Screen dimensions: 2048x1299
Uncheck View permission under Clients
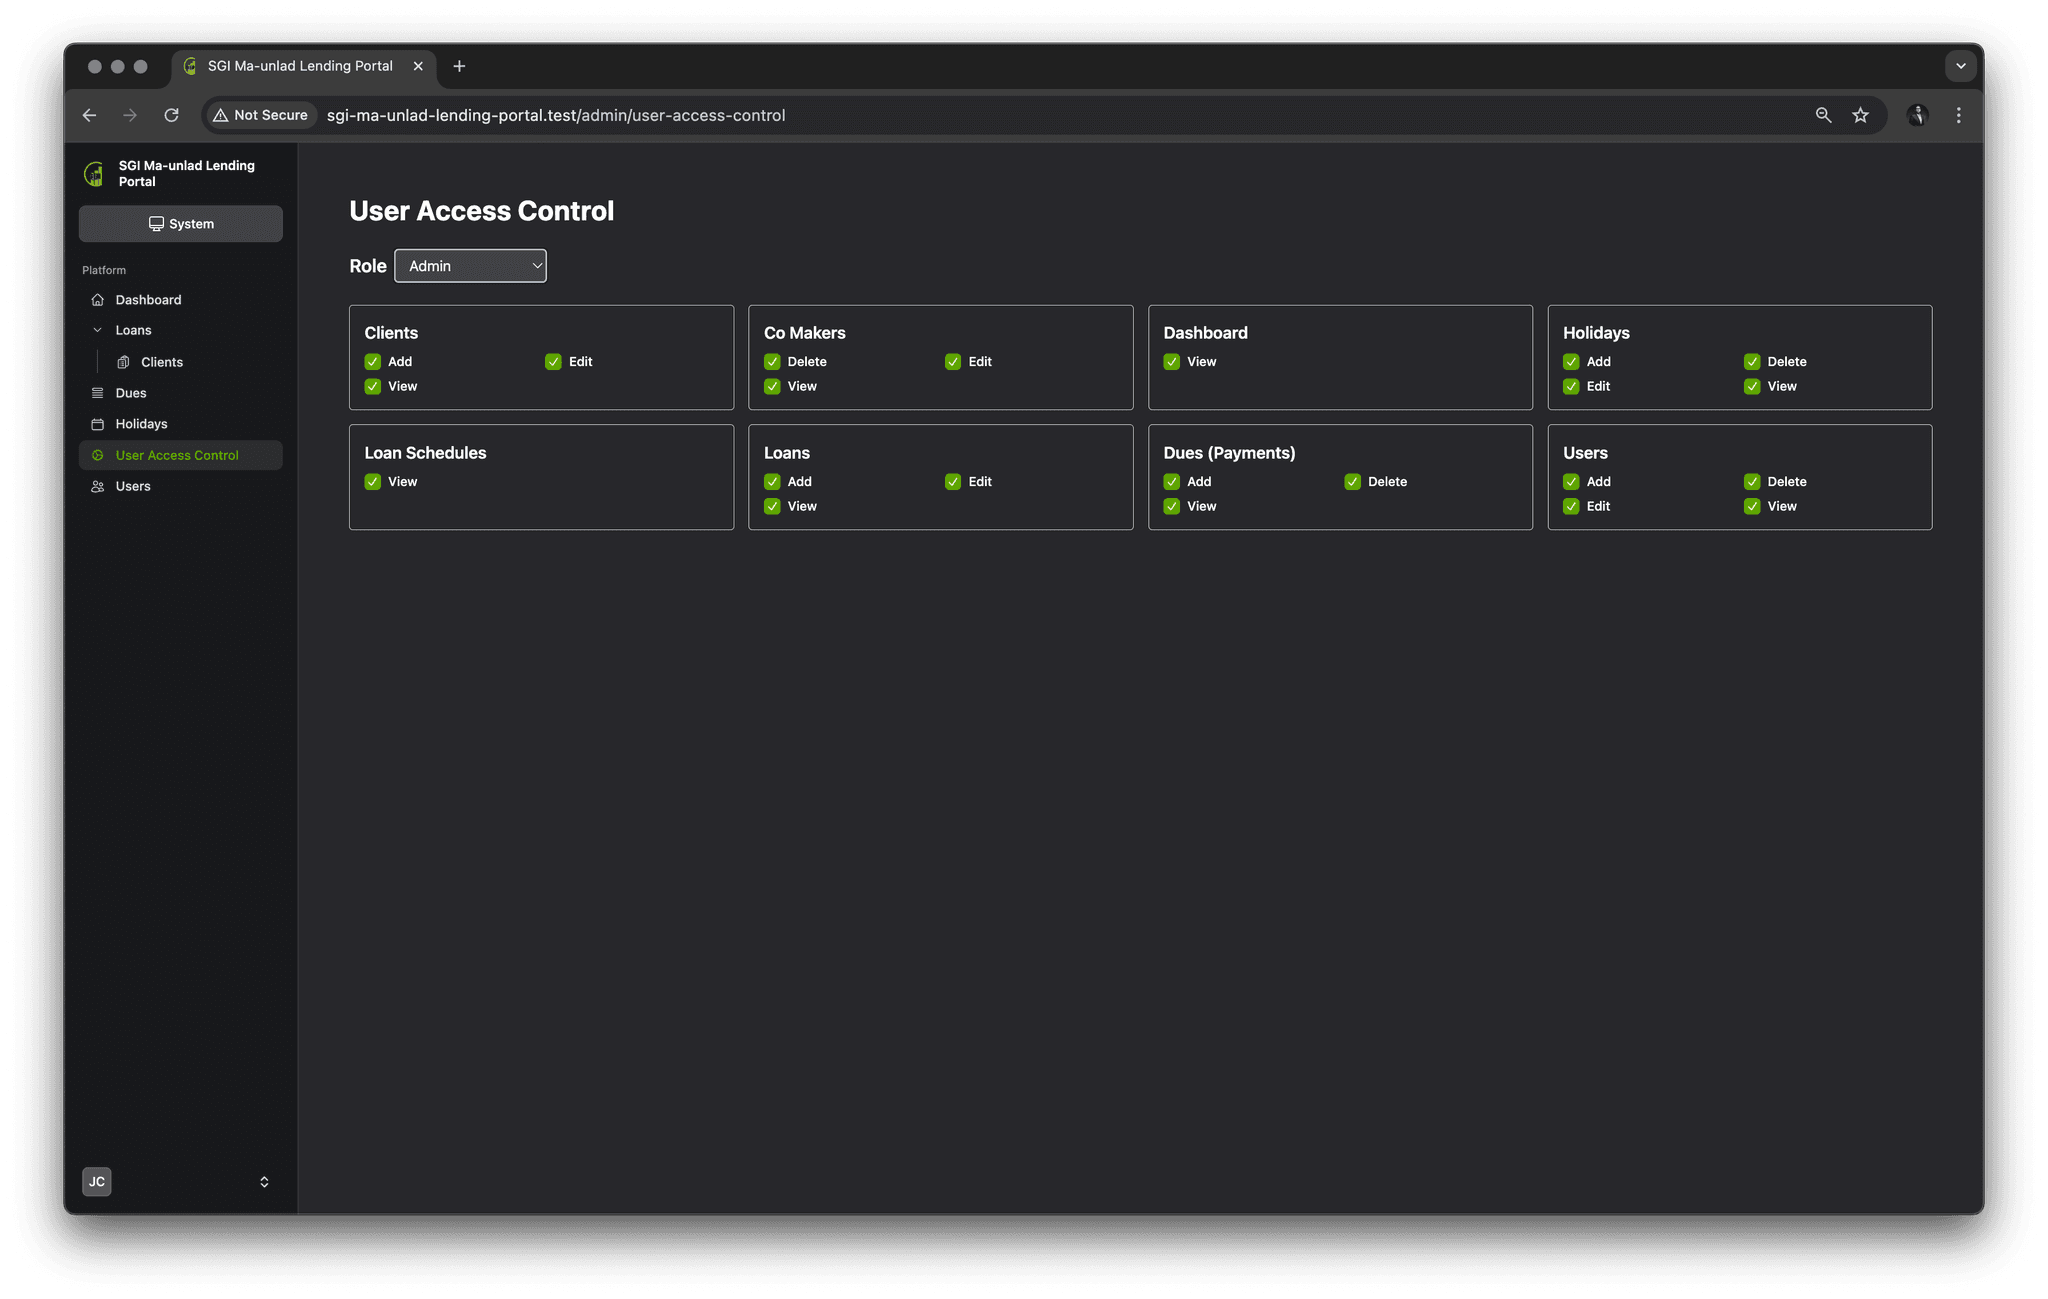pos(372,386)
